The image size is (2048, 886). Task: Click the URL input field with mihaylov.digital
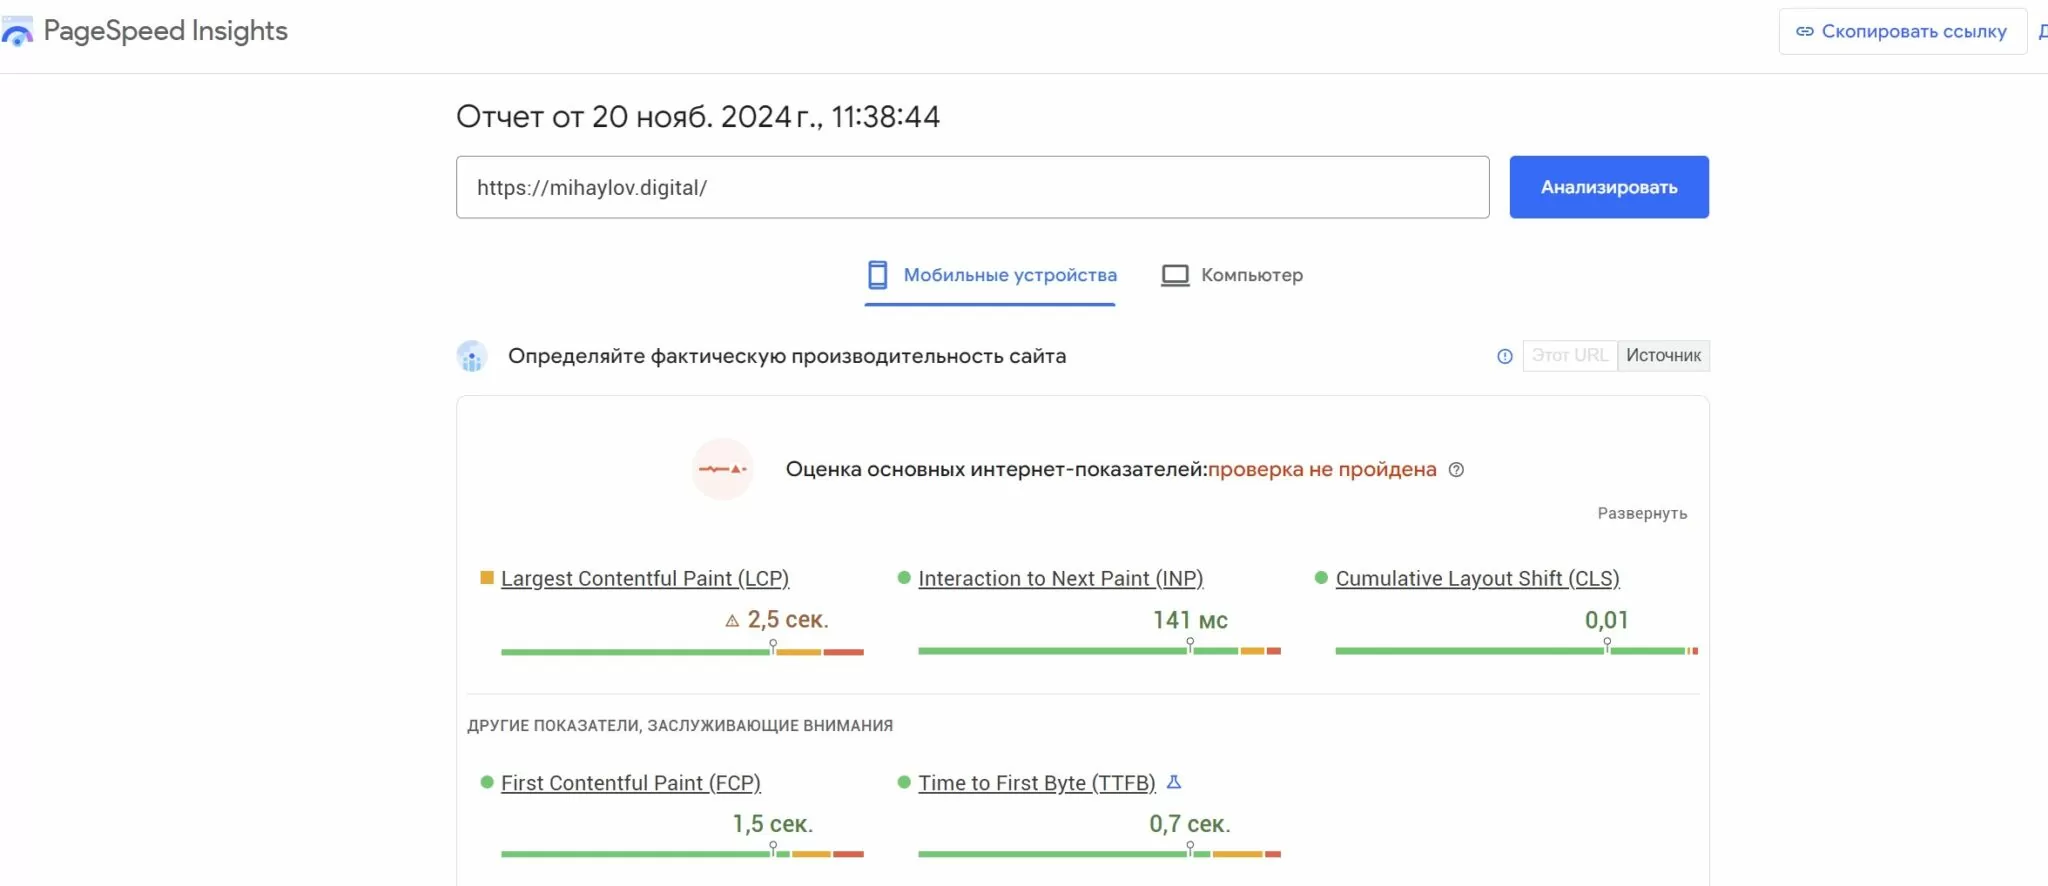pos(972,187)
